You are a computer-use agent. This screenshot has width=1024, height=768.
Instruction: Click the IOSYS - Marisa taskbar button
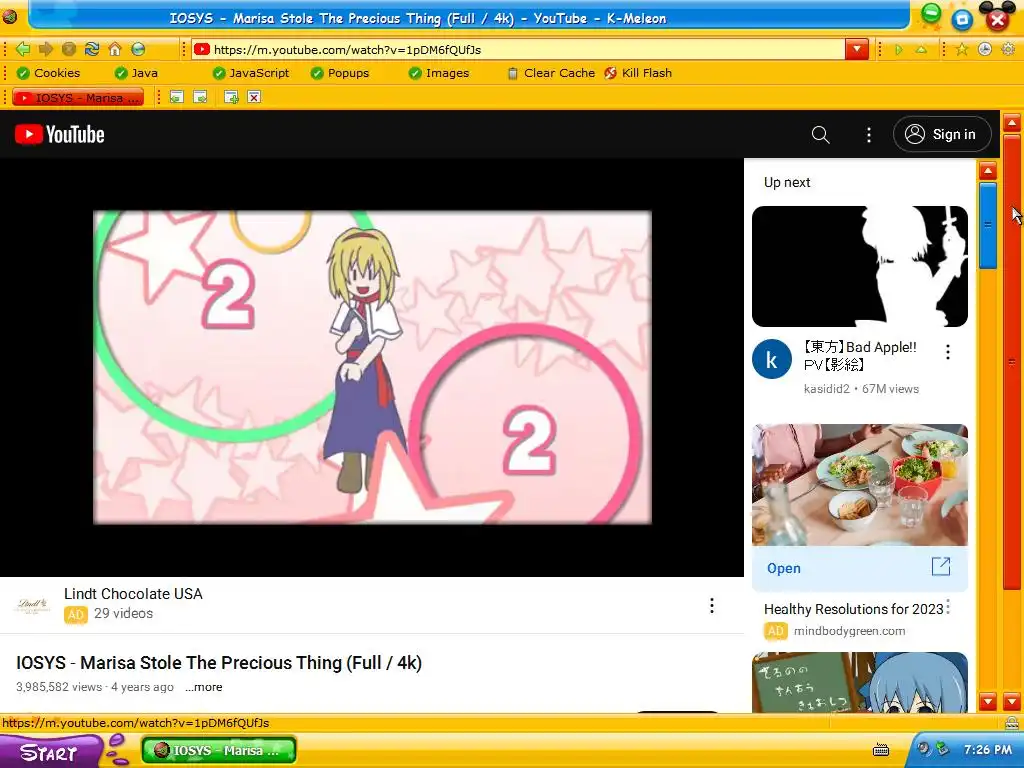pos(219,750)
